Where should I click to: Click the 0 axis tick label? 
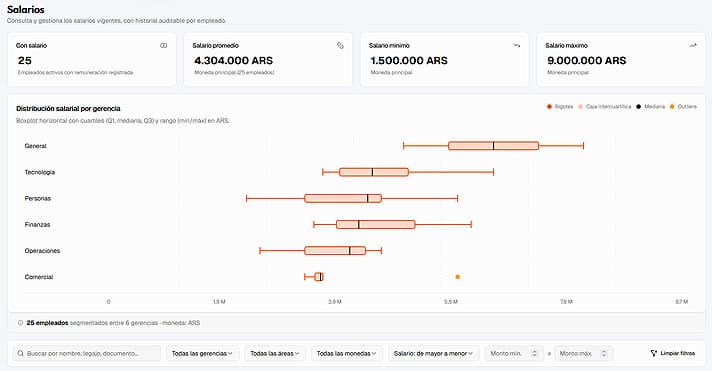coord(109,302)
